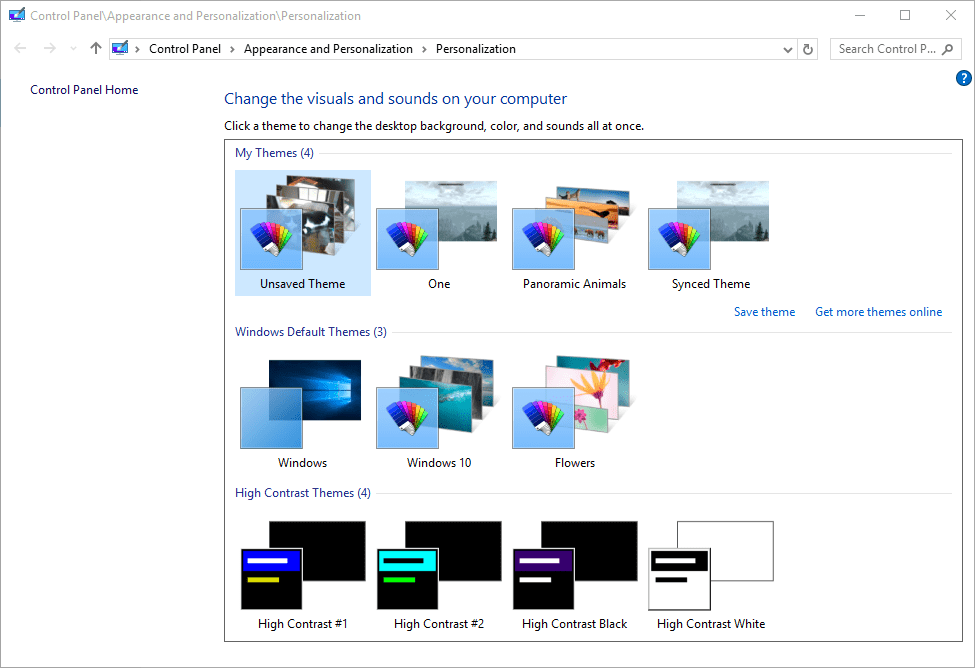
Task: Go up one level with Up arrow
Action: [95, 49]
